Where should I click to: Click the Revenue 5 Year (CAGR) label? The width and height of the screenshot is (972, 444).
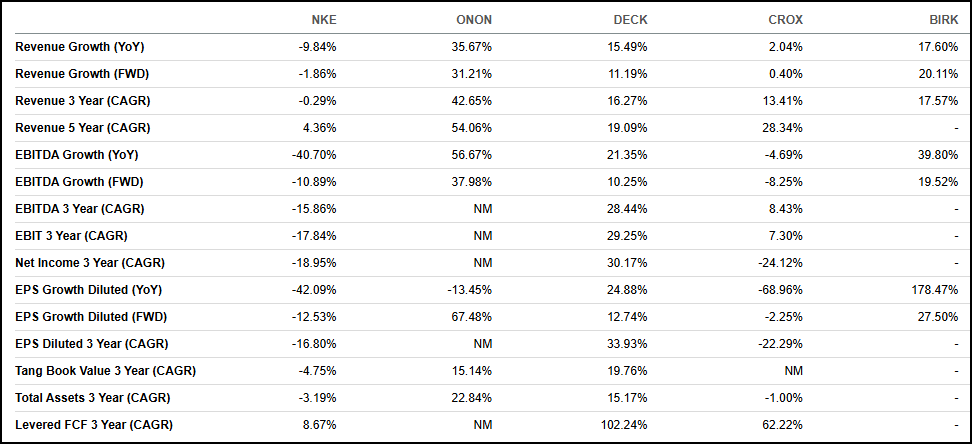click(x=83, y=128)
